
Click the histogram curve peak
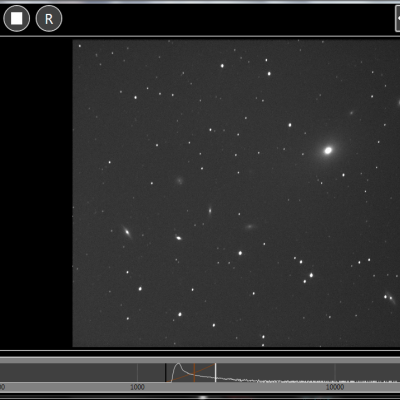coord(179,365)
